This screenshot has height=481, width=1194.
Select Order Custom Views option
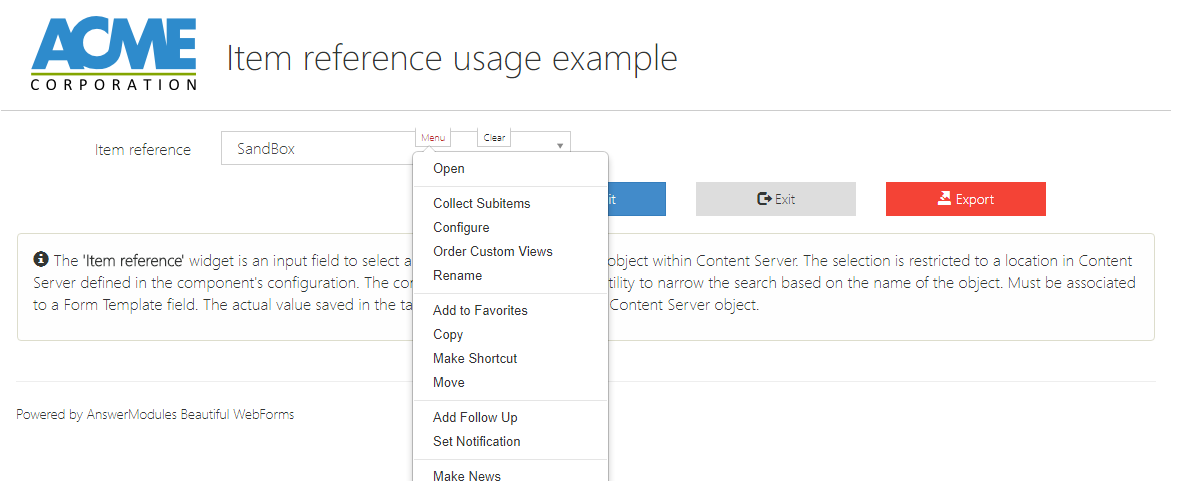492,251
